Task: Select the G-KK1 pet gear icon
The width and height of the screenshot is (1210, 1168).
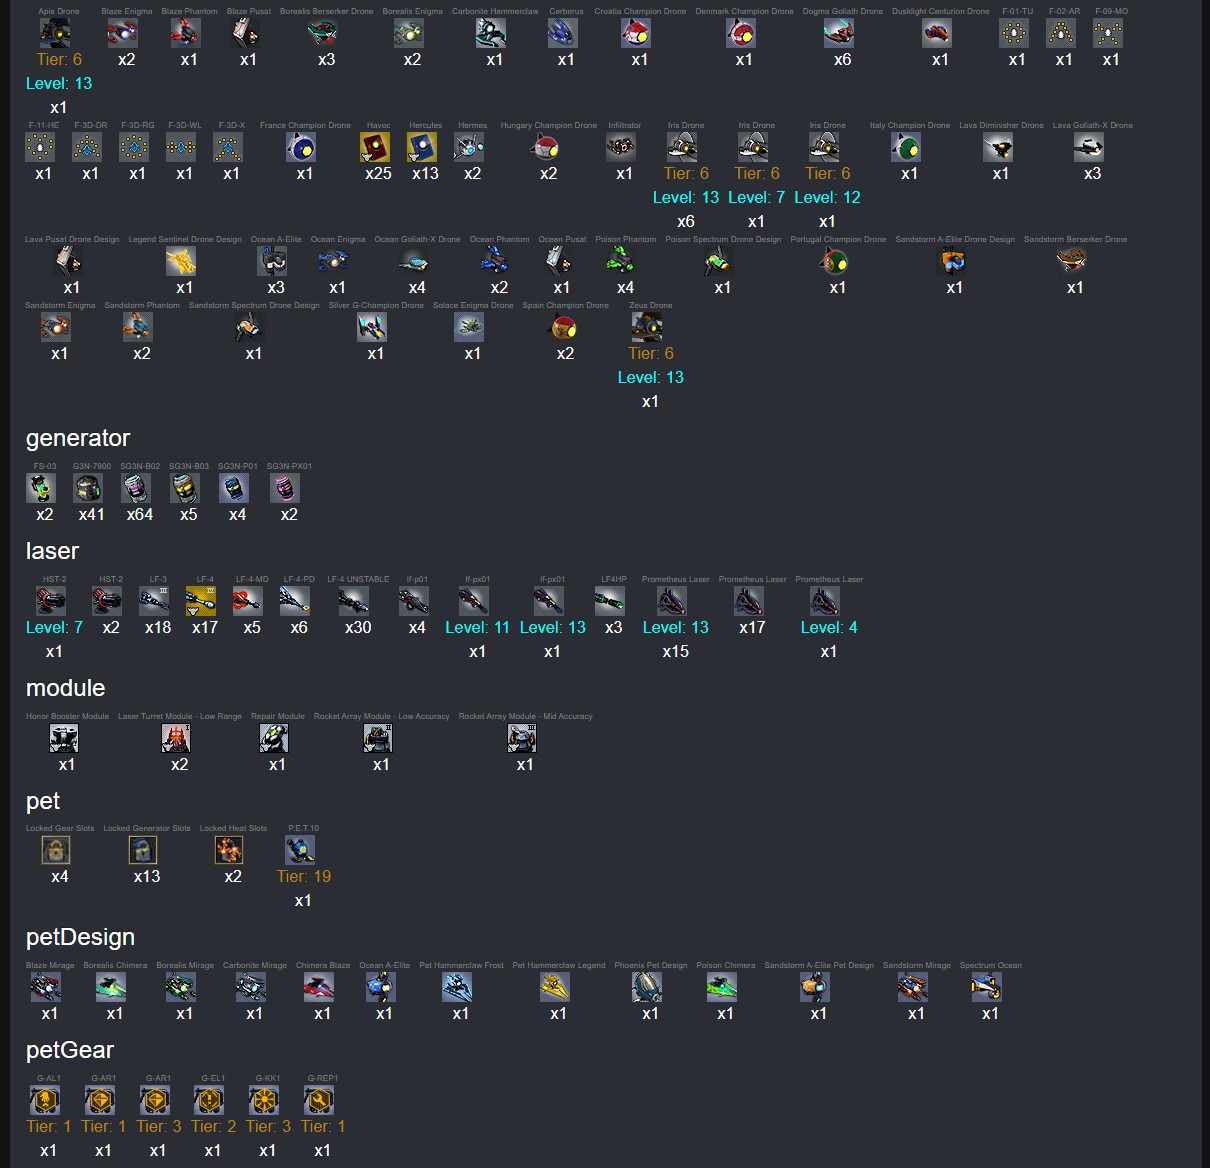Action: [264, 1101]
